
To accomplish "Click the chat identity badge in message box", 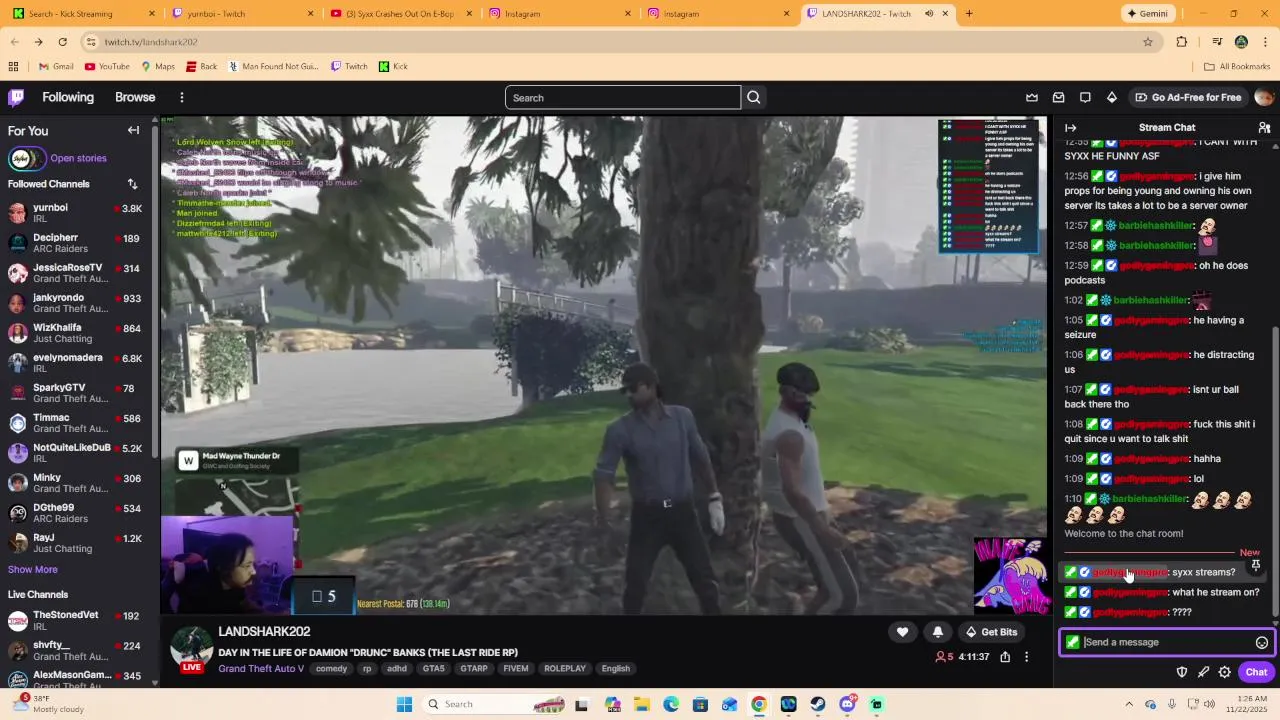I will (1072, 642).
